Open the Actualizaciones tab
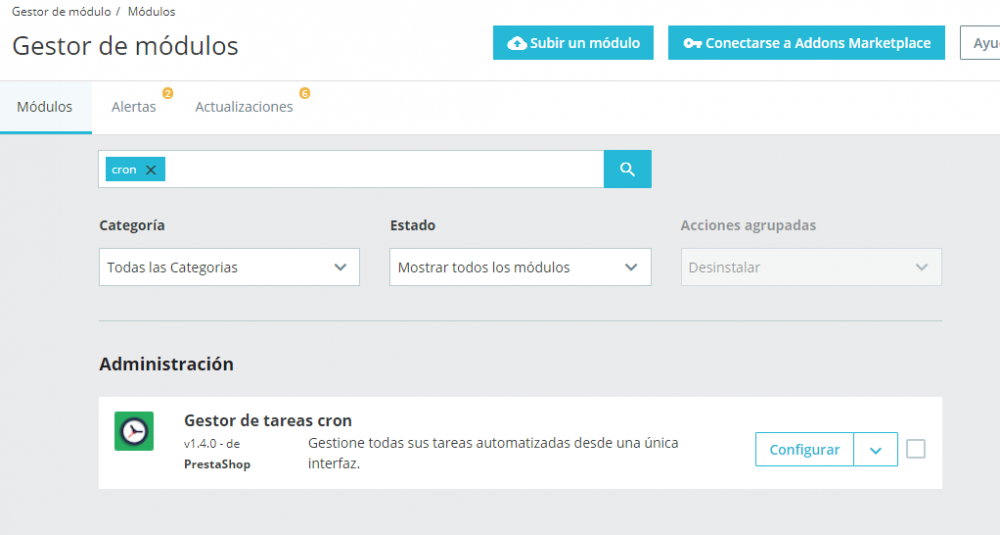This screenshot has height=535, width=1000. click(x=244, y=107)
